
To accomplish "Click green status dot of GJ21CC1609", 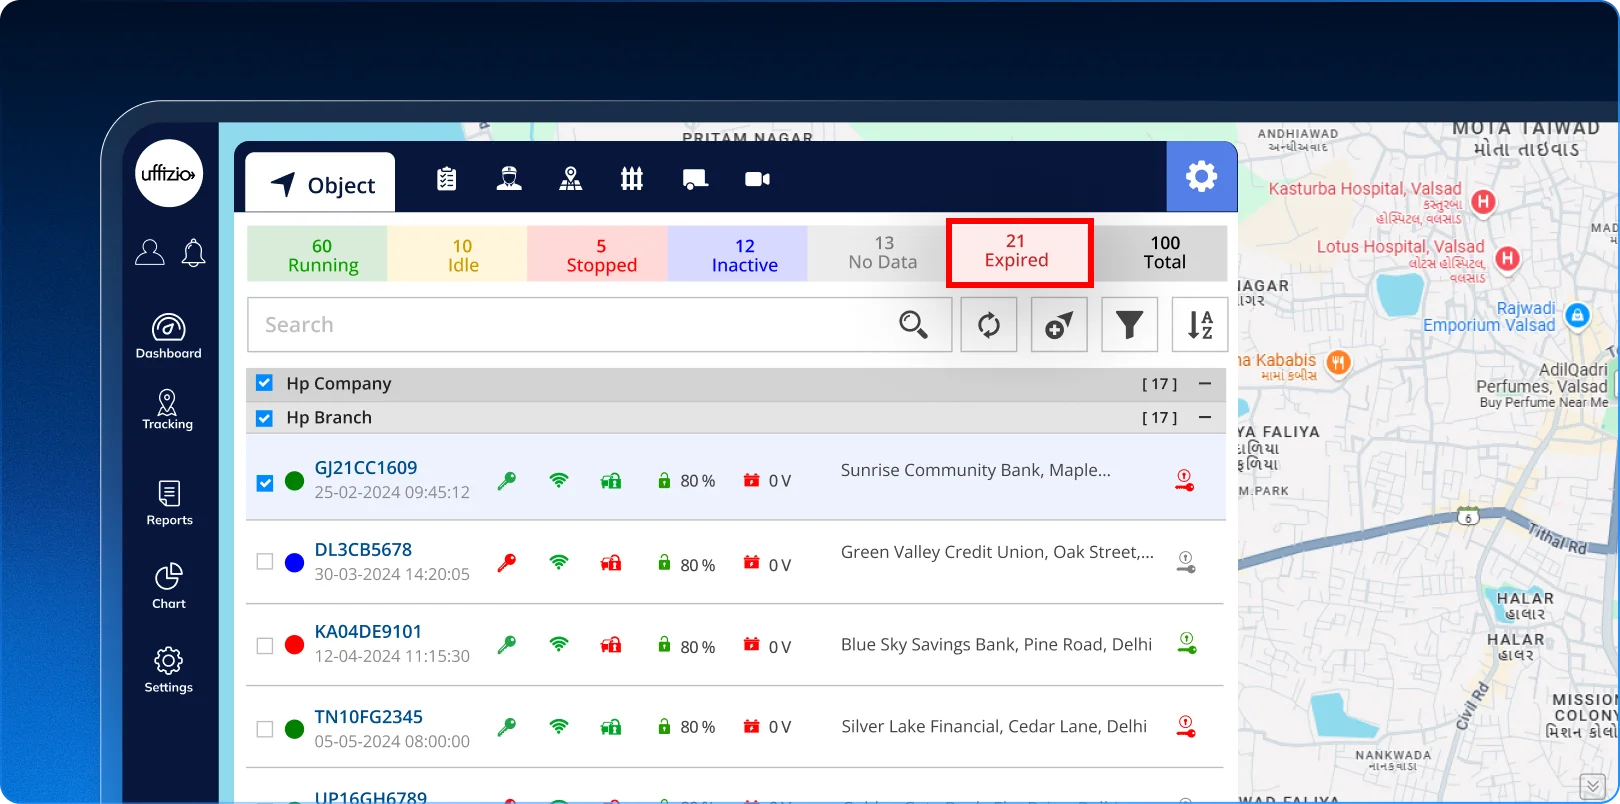I will coord(295,481).
